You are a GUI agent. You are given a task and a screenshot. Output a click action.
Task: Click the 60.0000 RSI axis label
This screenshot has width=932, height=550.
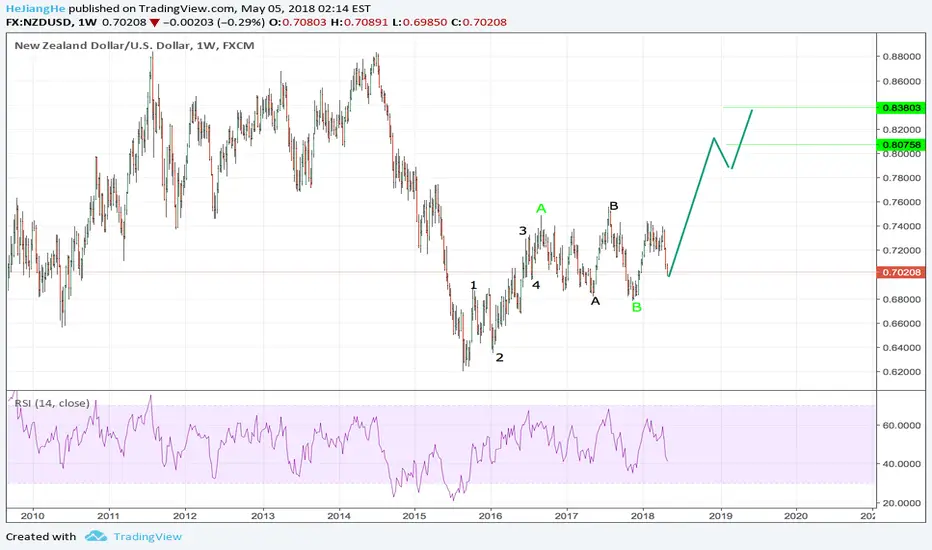coord(902,425)
